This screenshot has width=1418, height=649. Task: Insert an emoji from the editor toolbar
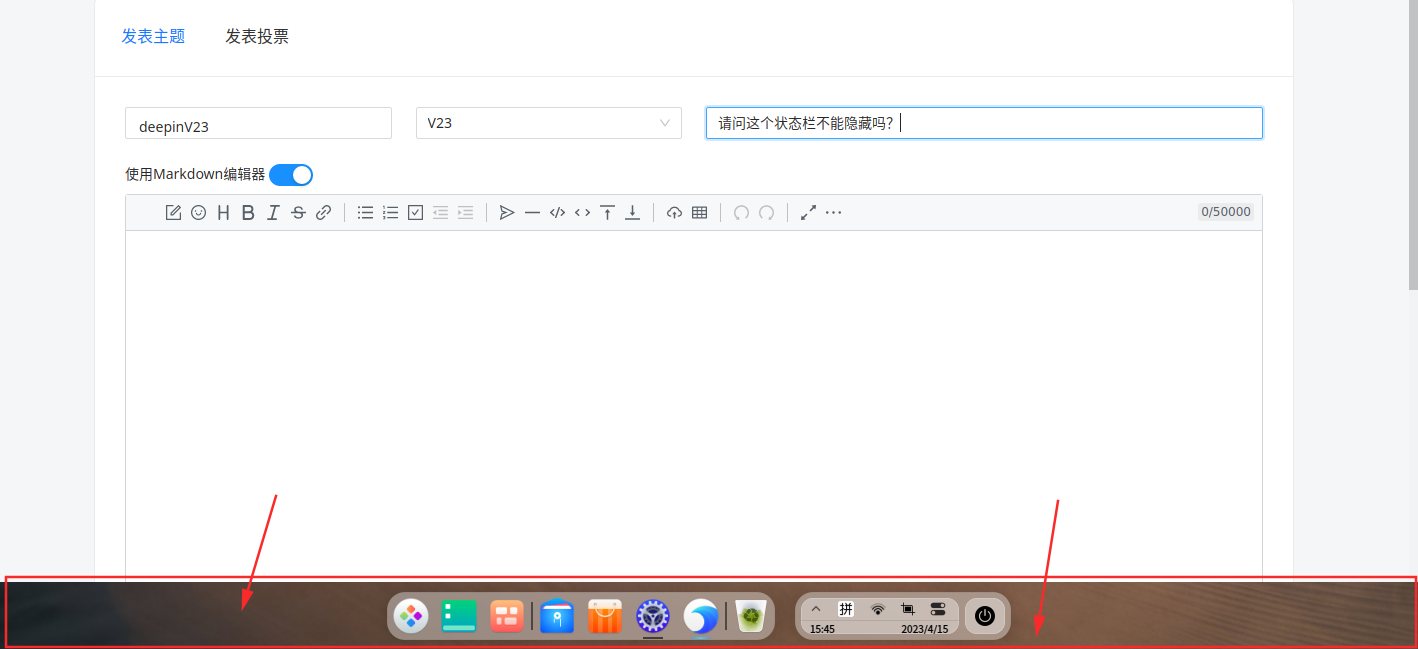tap(198, 212)
